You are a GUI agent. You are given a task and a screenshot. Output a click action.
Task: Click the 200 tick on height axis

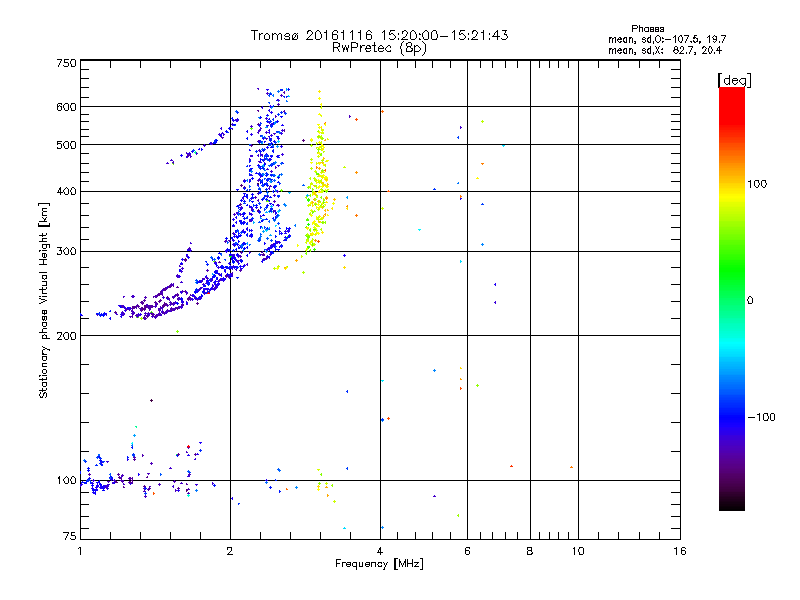click(x=66, y=336)
